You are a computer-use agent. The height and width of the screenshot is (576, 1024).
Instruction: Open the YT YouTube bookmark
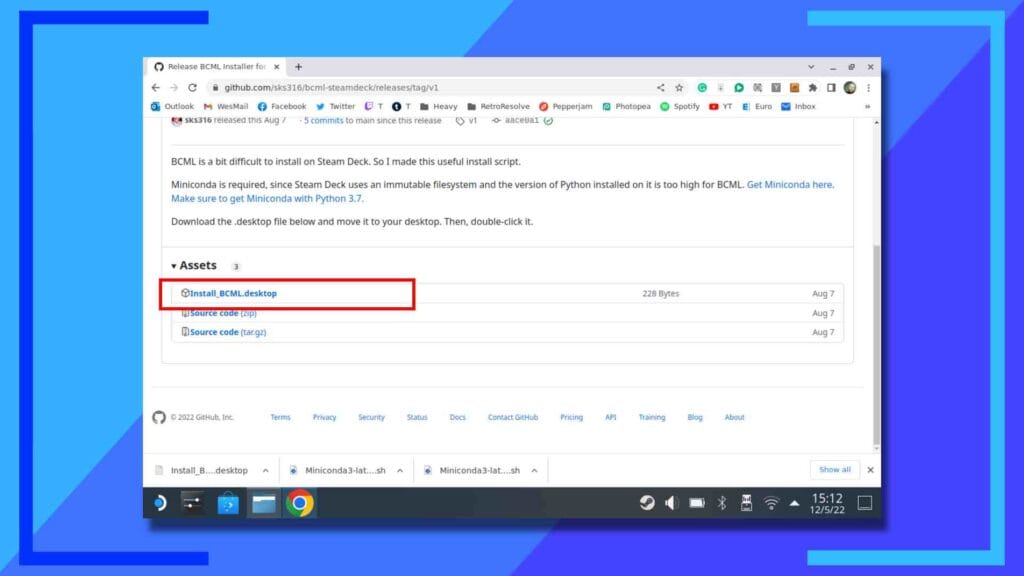(x=720, y=106)
